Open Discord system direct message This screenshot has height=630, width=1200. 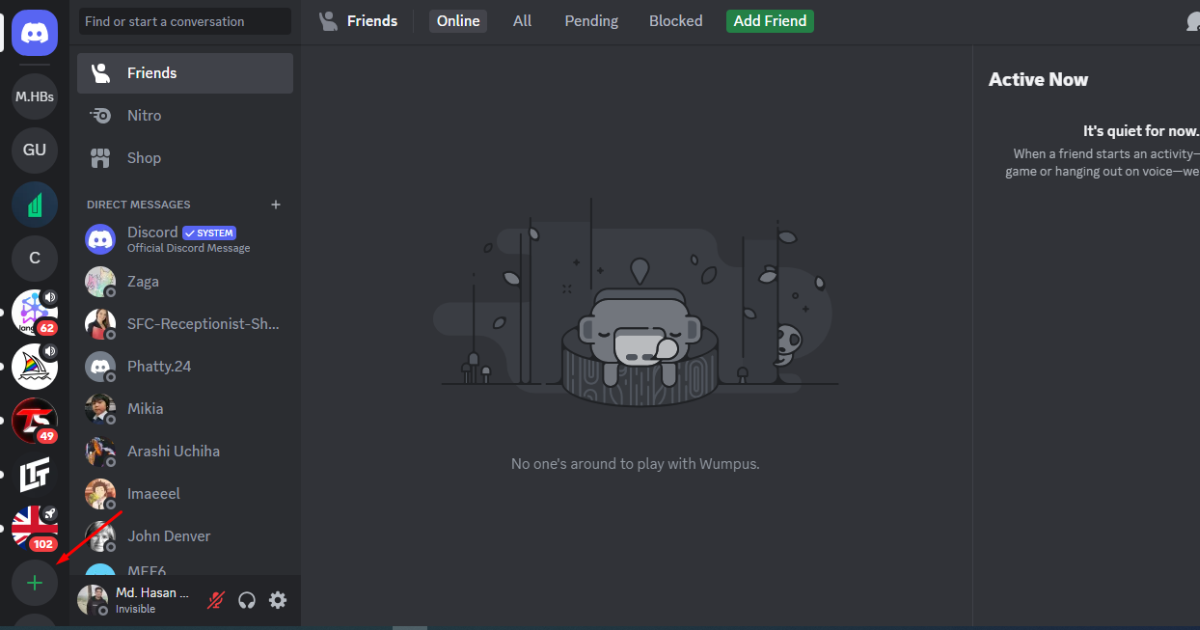pos(185,239)
